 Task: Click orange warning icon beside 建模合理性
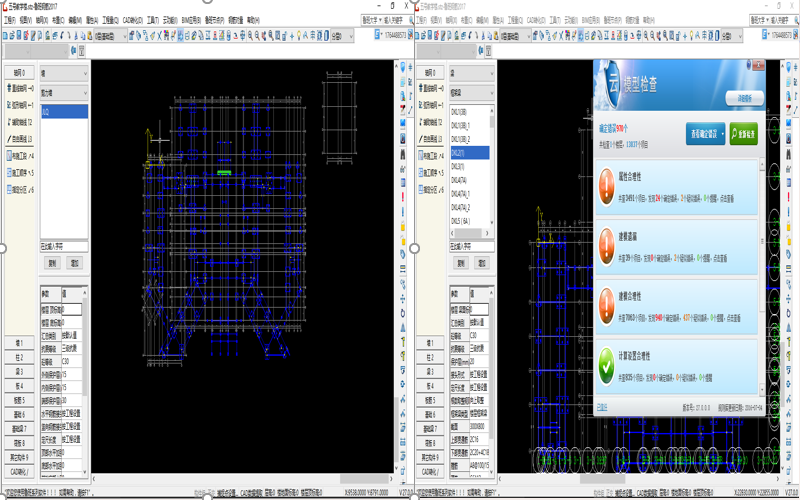point(606,306)
